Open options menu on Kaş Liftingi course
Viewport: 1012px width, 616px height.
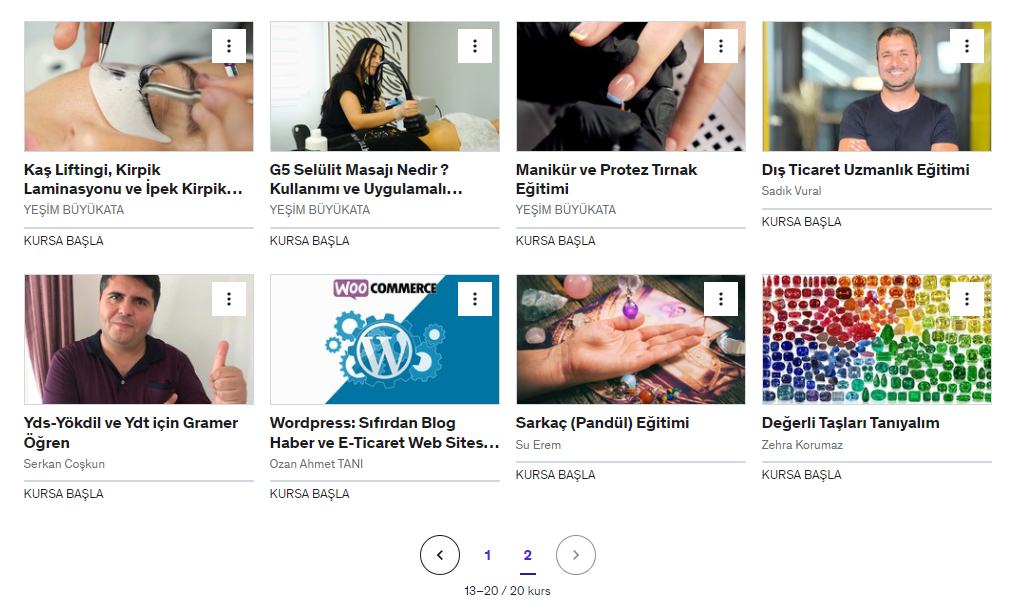[228, 46]
